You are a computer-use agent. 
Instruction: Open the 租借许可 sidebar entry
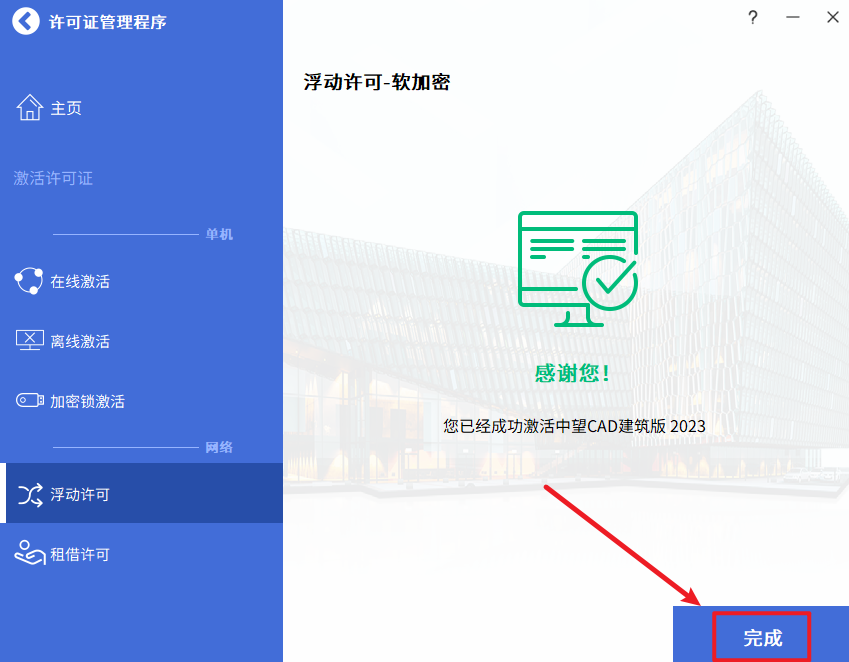pos(80,554)
